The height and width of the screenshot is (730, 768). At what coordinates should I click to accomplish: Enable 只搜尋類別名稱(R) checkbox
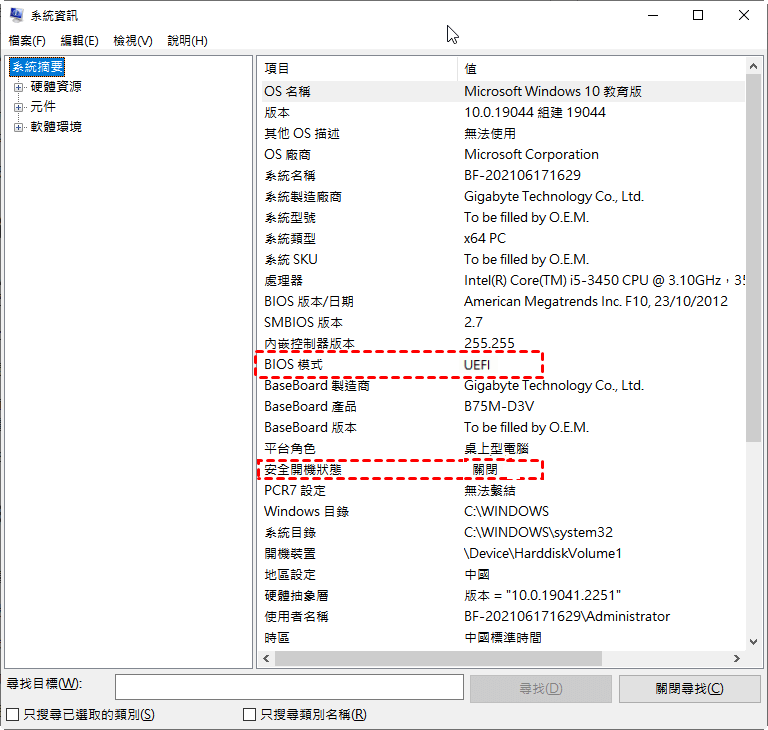(x=249, y=714)
